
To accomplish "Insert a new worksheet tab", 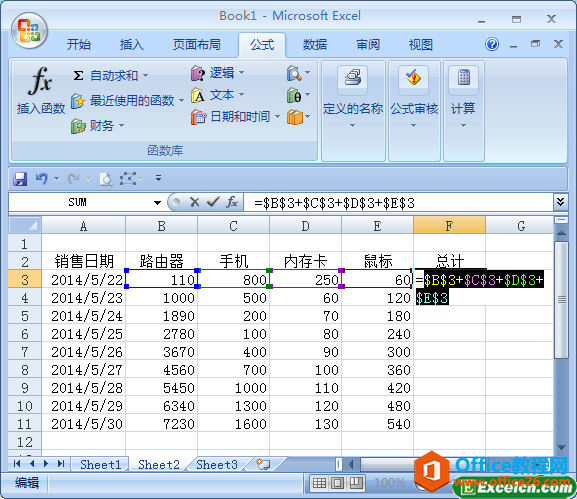I will click(263, 464).
